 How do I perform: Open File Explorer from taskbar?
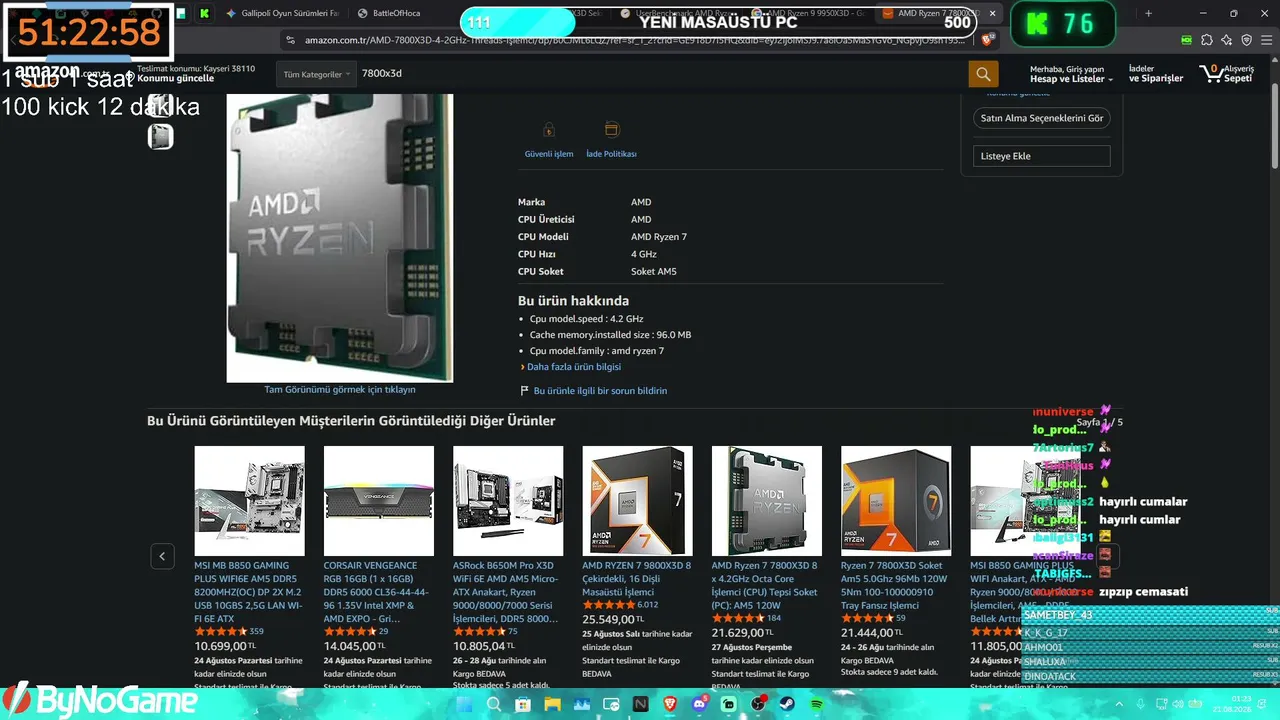click(552, 704)
